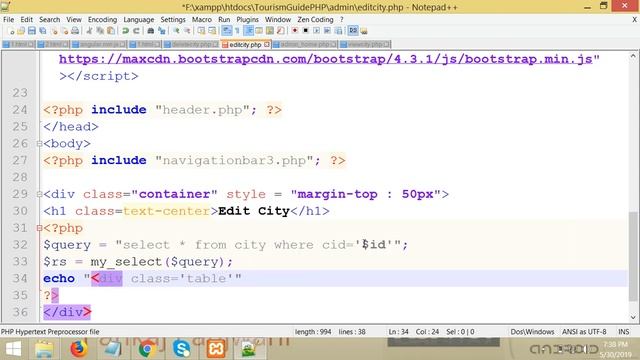
Task: Run macro multiple times icon
Action: coord(327,31)
